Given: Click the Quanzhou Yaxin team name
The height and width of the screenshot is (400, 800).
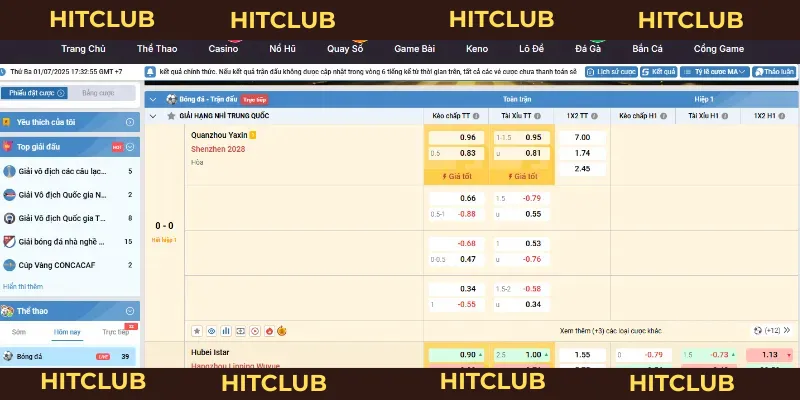Looking at the screenshot, I should 219,135.
